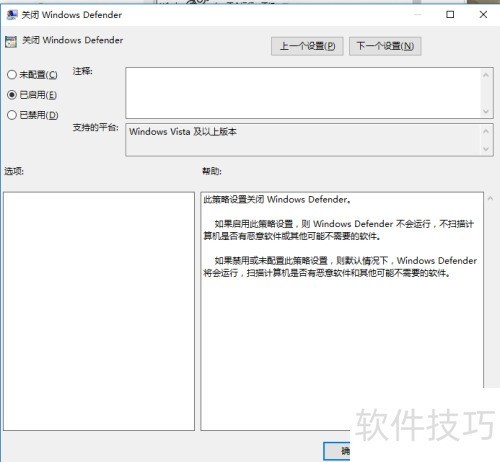Click help paragraph starting '如果启用此策略设置'
Viewport: 500px width, 462px height.
(x=339, y=230)
